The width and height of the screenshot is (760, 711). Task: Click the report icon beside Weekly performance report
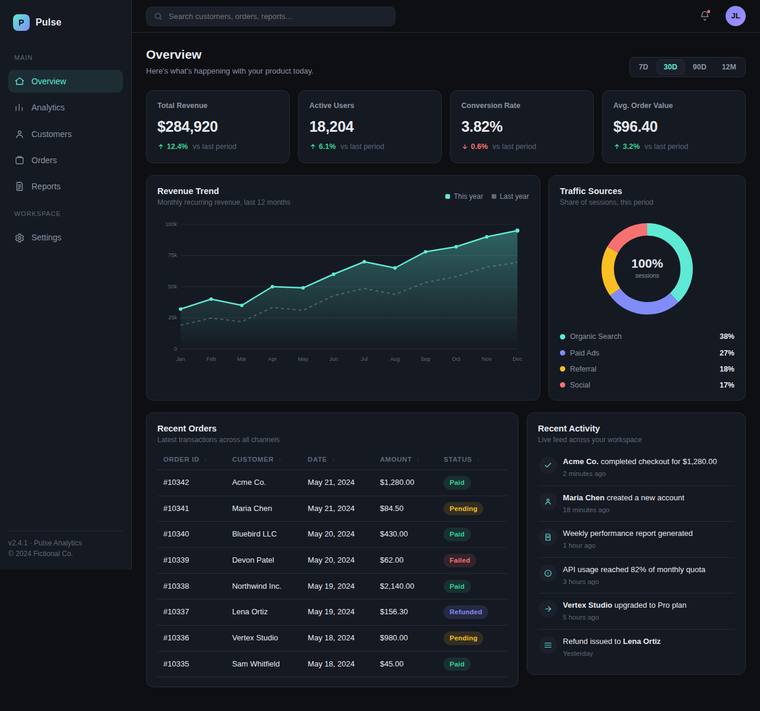(x=548, y=537)
